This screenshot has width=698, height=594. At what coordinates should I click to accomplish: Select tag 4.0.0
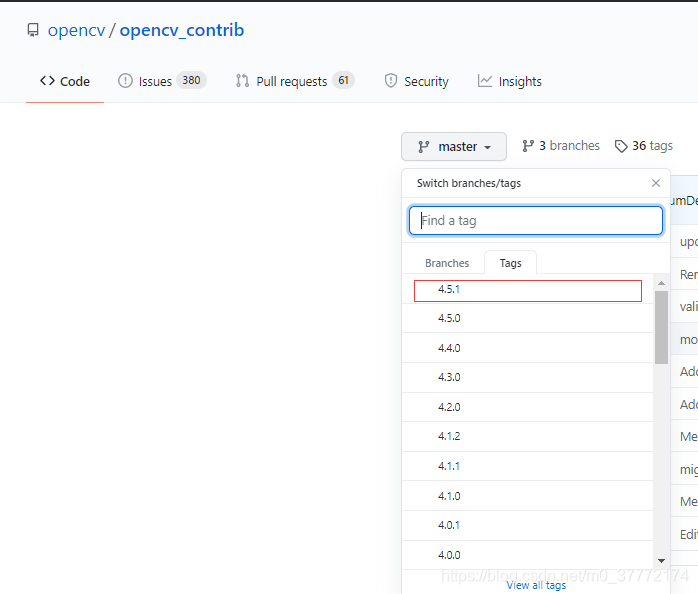[x=528, y=555]
